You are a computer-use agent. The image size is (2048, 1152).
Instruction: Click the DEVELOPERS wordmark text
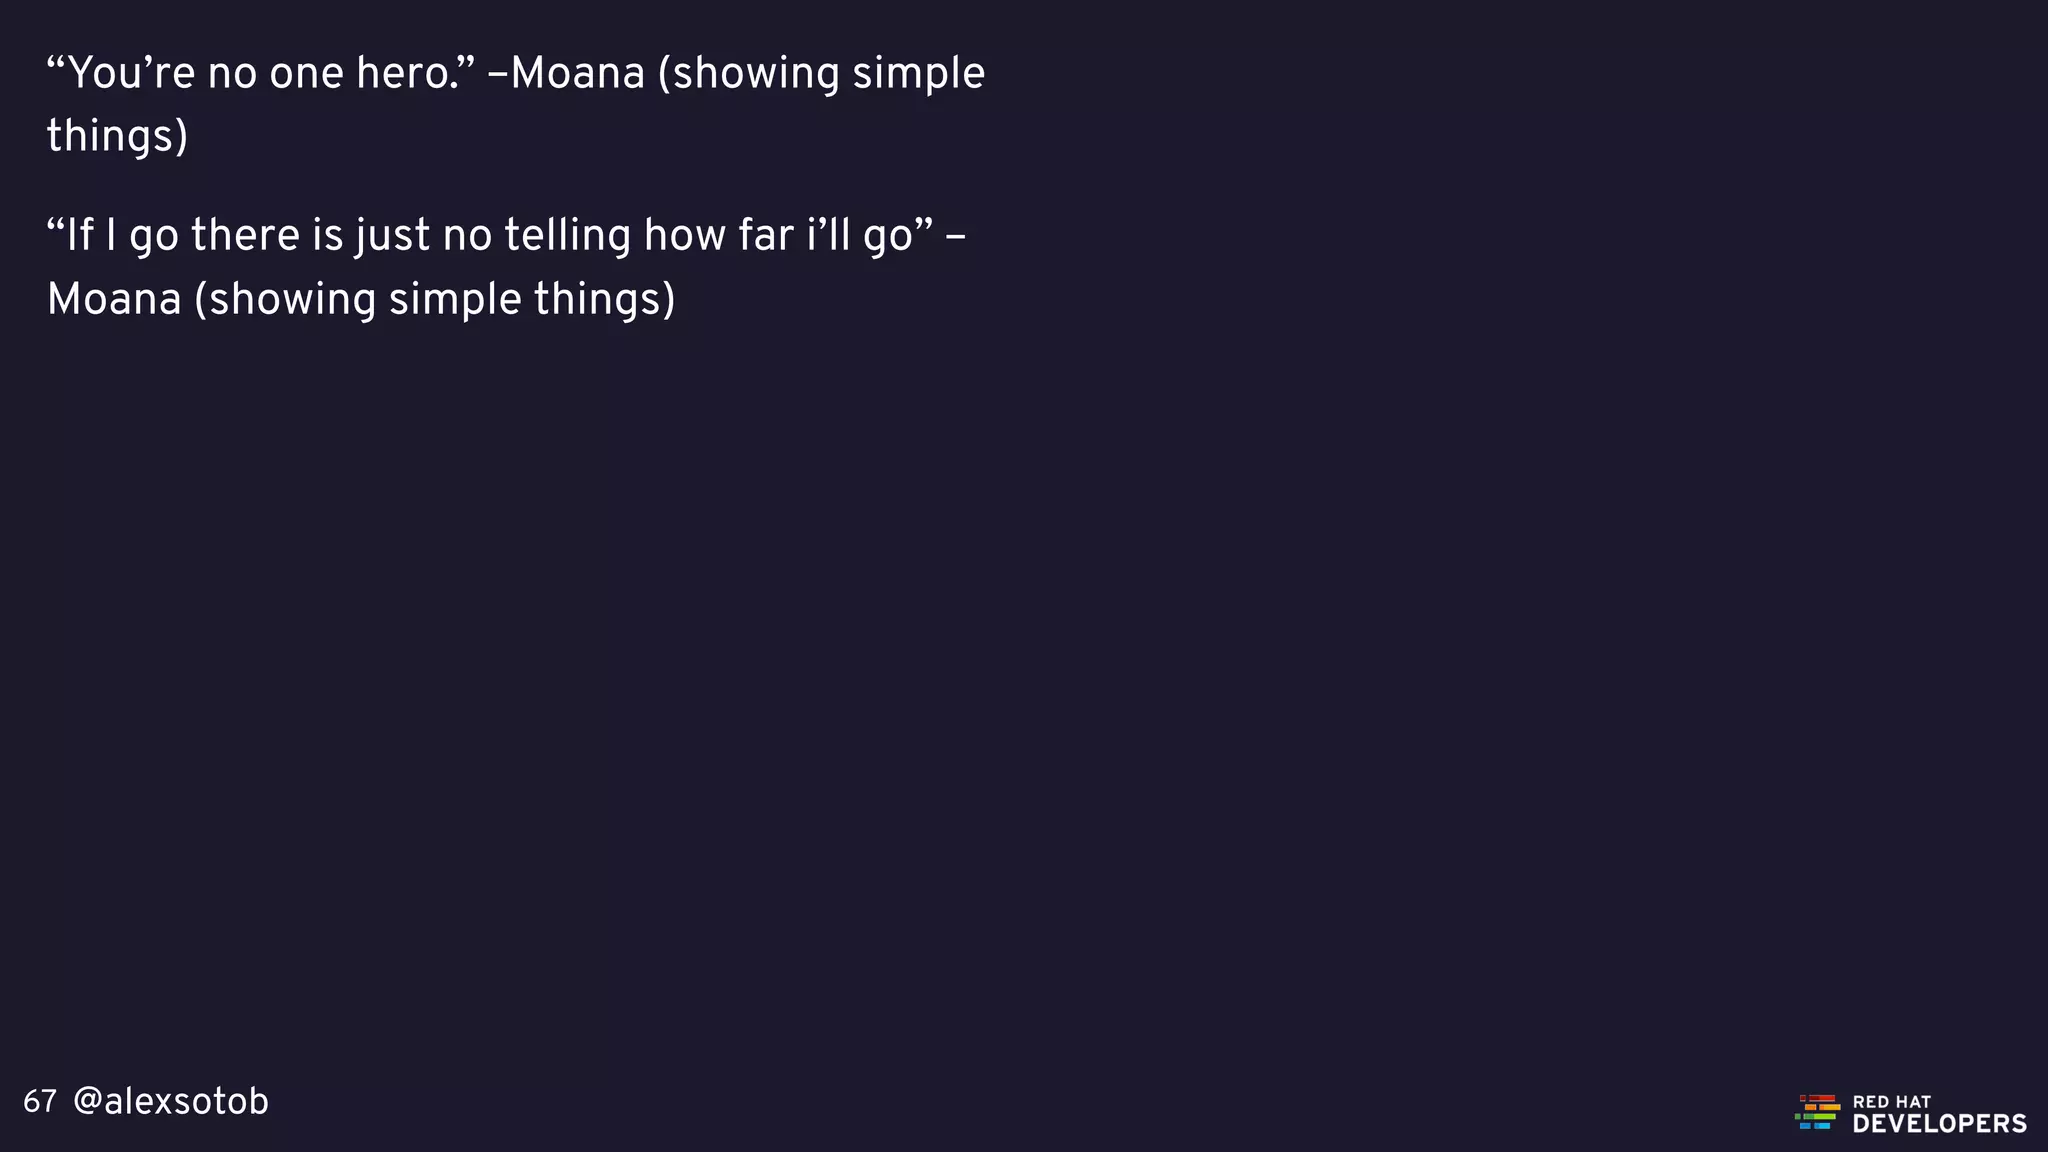1939,1124
